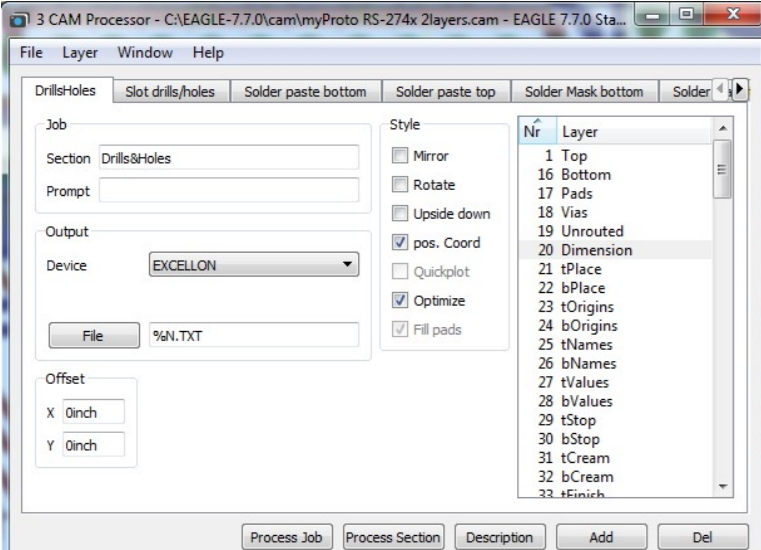Click the File output button
The image size is (761, 550).
(91, 337)
